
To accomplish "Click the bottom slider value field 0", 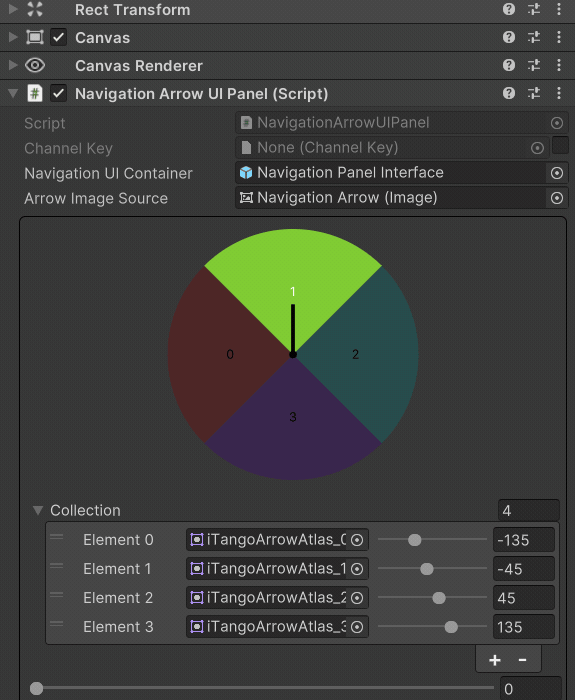I will click(530, 689).
